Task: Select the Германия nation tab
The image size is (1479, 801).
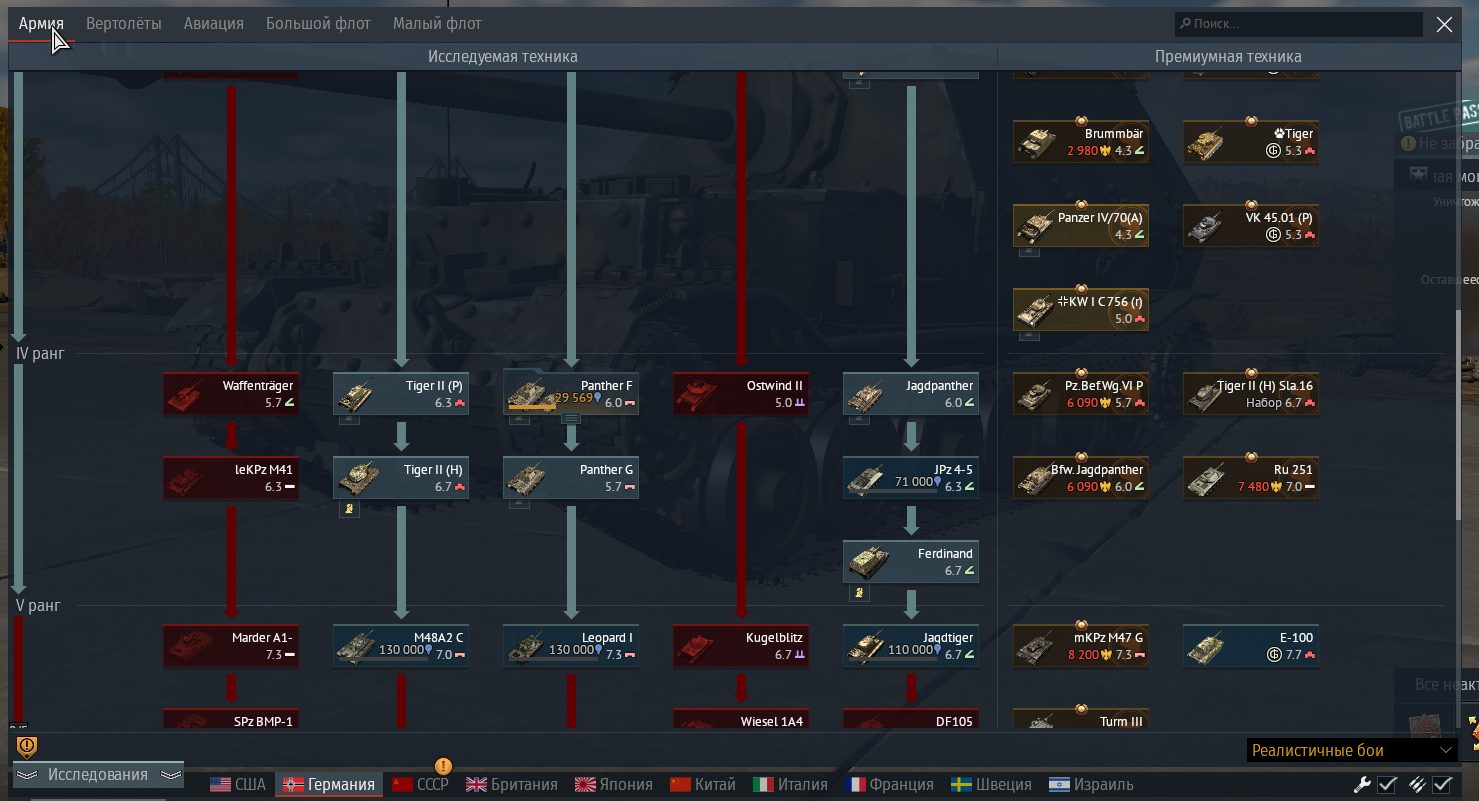Action: point(329,785)
